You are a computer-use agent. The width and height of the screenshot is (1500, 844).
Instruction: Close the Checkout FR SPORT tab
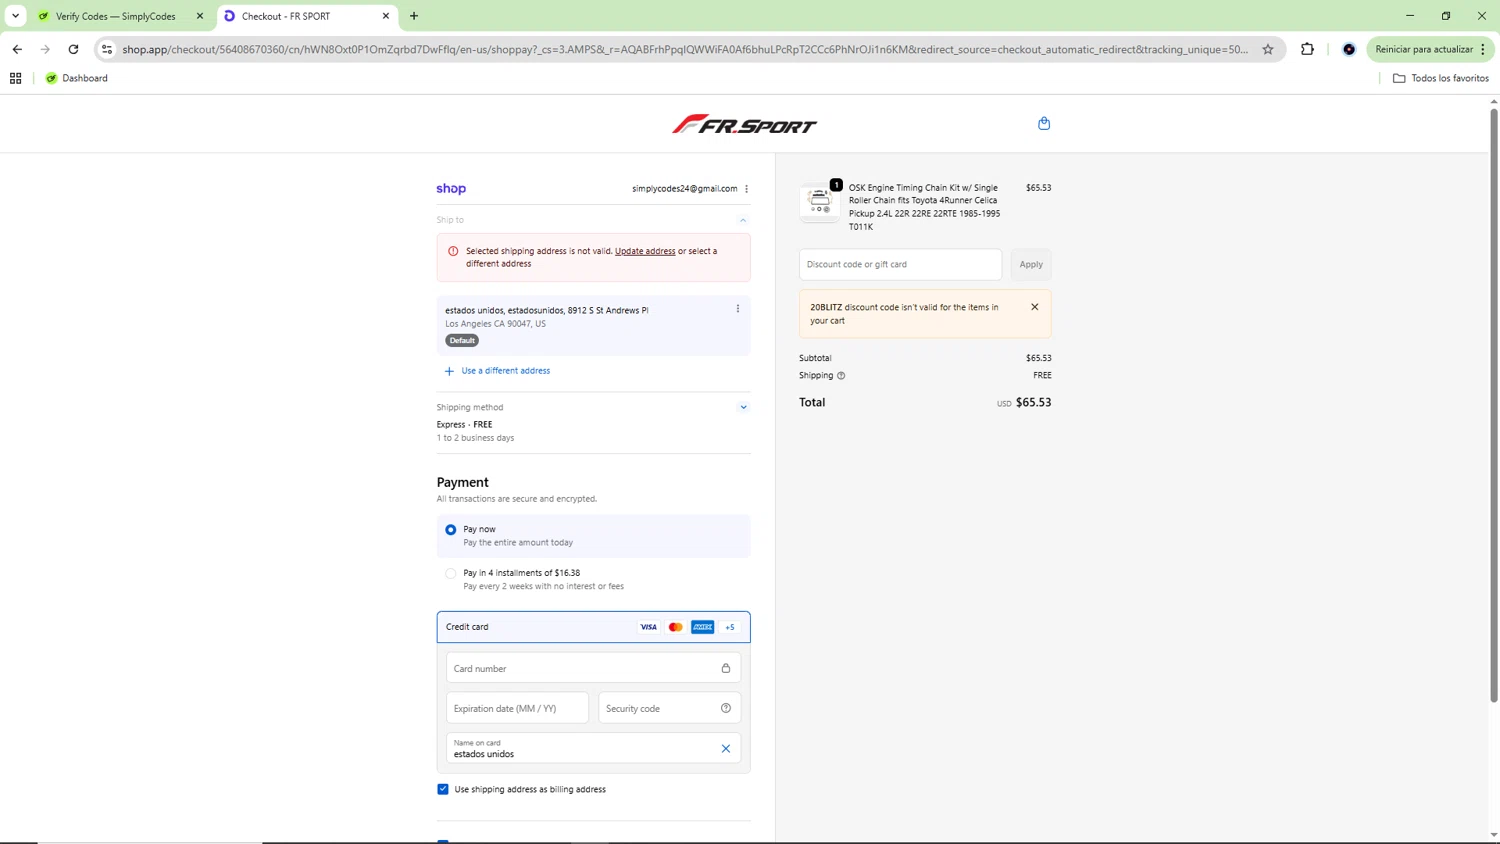pos(386,16)
